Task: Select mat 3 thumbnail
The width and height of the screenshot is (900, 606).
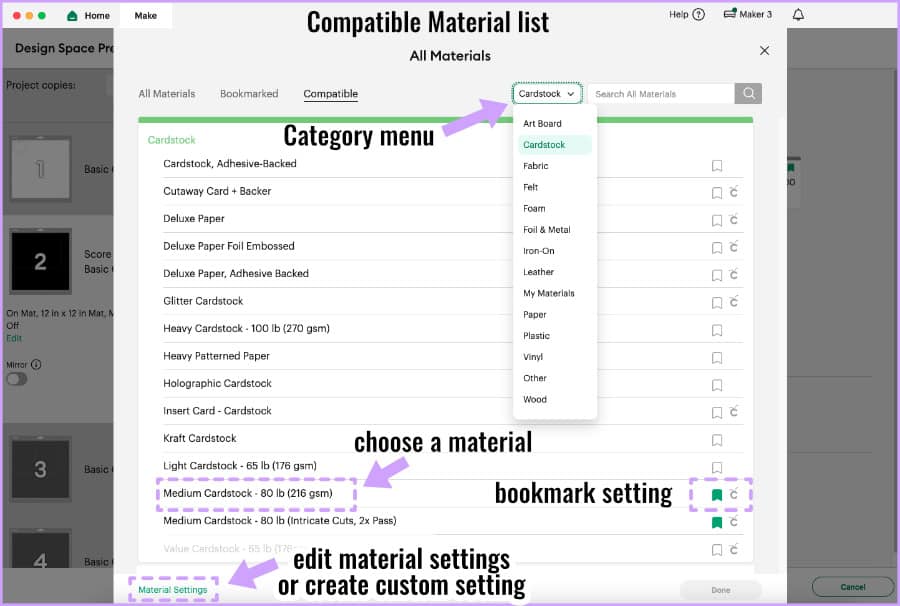Action: [x=40, y=469]
